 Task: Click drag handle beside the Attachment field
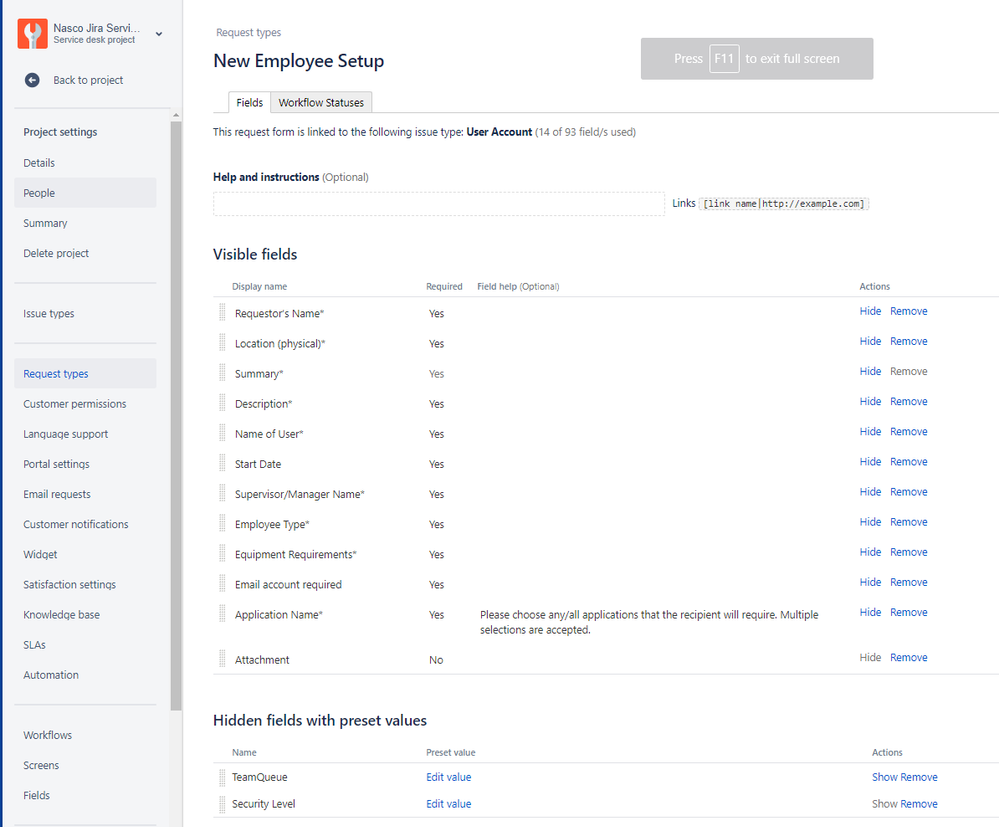click(221, 657)
